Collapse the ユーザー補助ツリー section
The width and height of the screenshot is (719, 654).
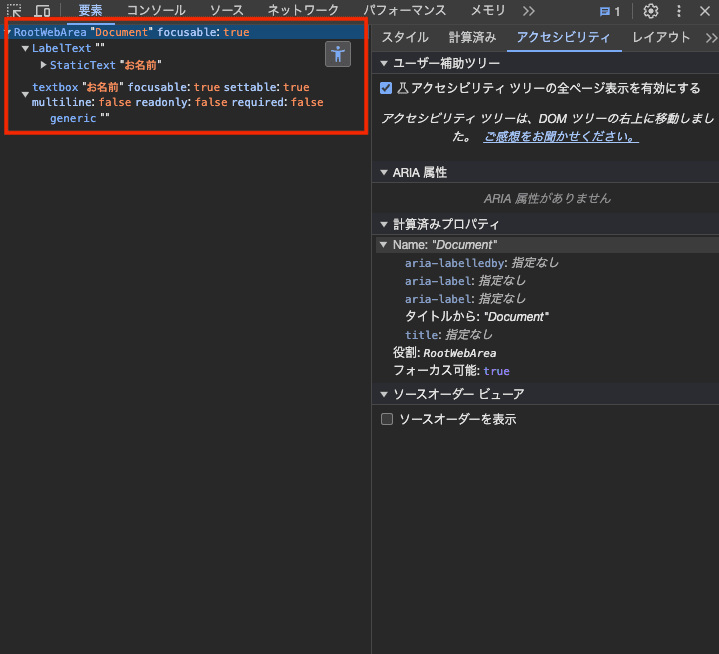(x=384, y=63)
